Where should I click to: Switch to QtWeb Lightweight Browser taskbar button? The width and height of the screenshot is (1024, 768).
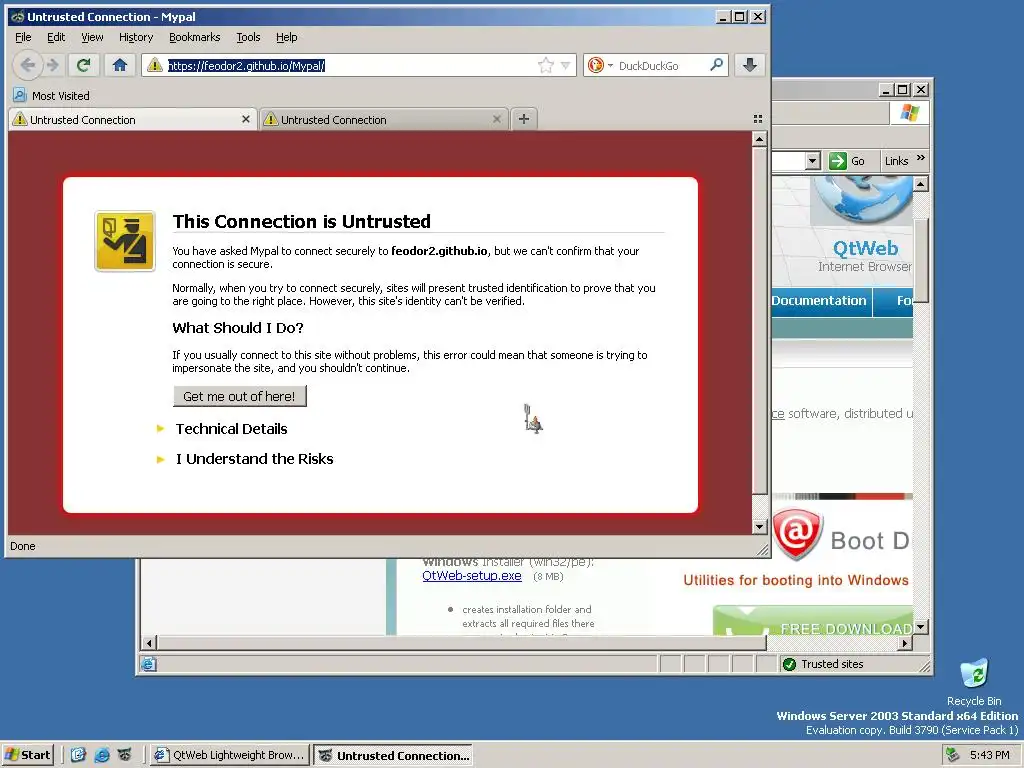[x=229, y=755]
